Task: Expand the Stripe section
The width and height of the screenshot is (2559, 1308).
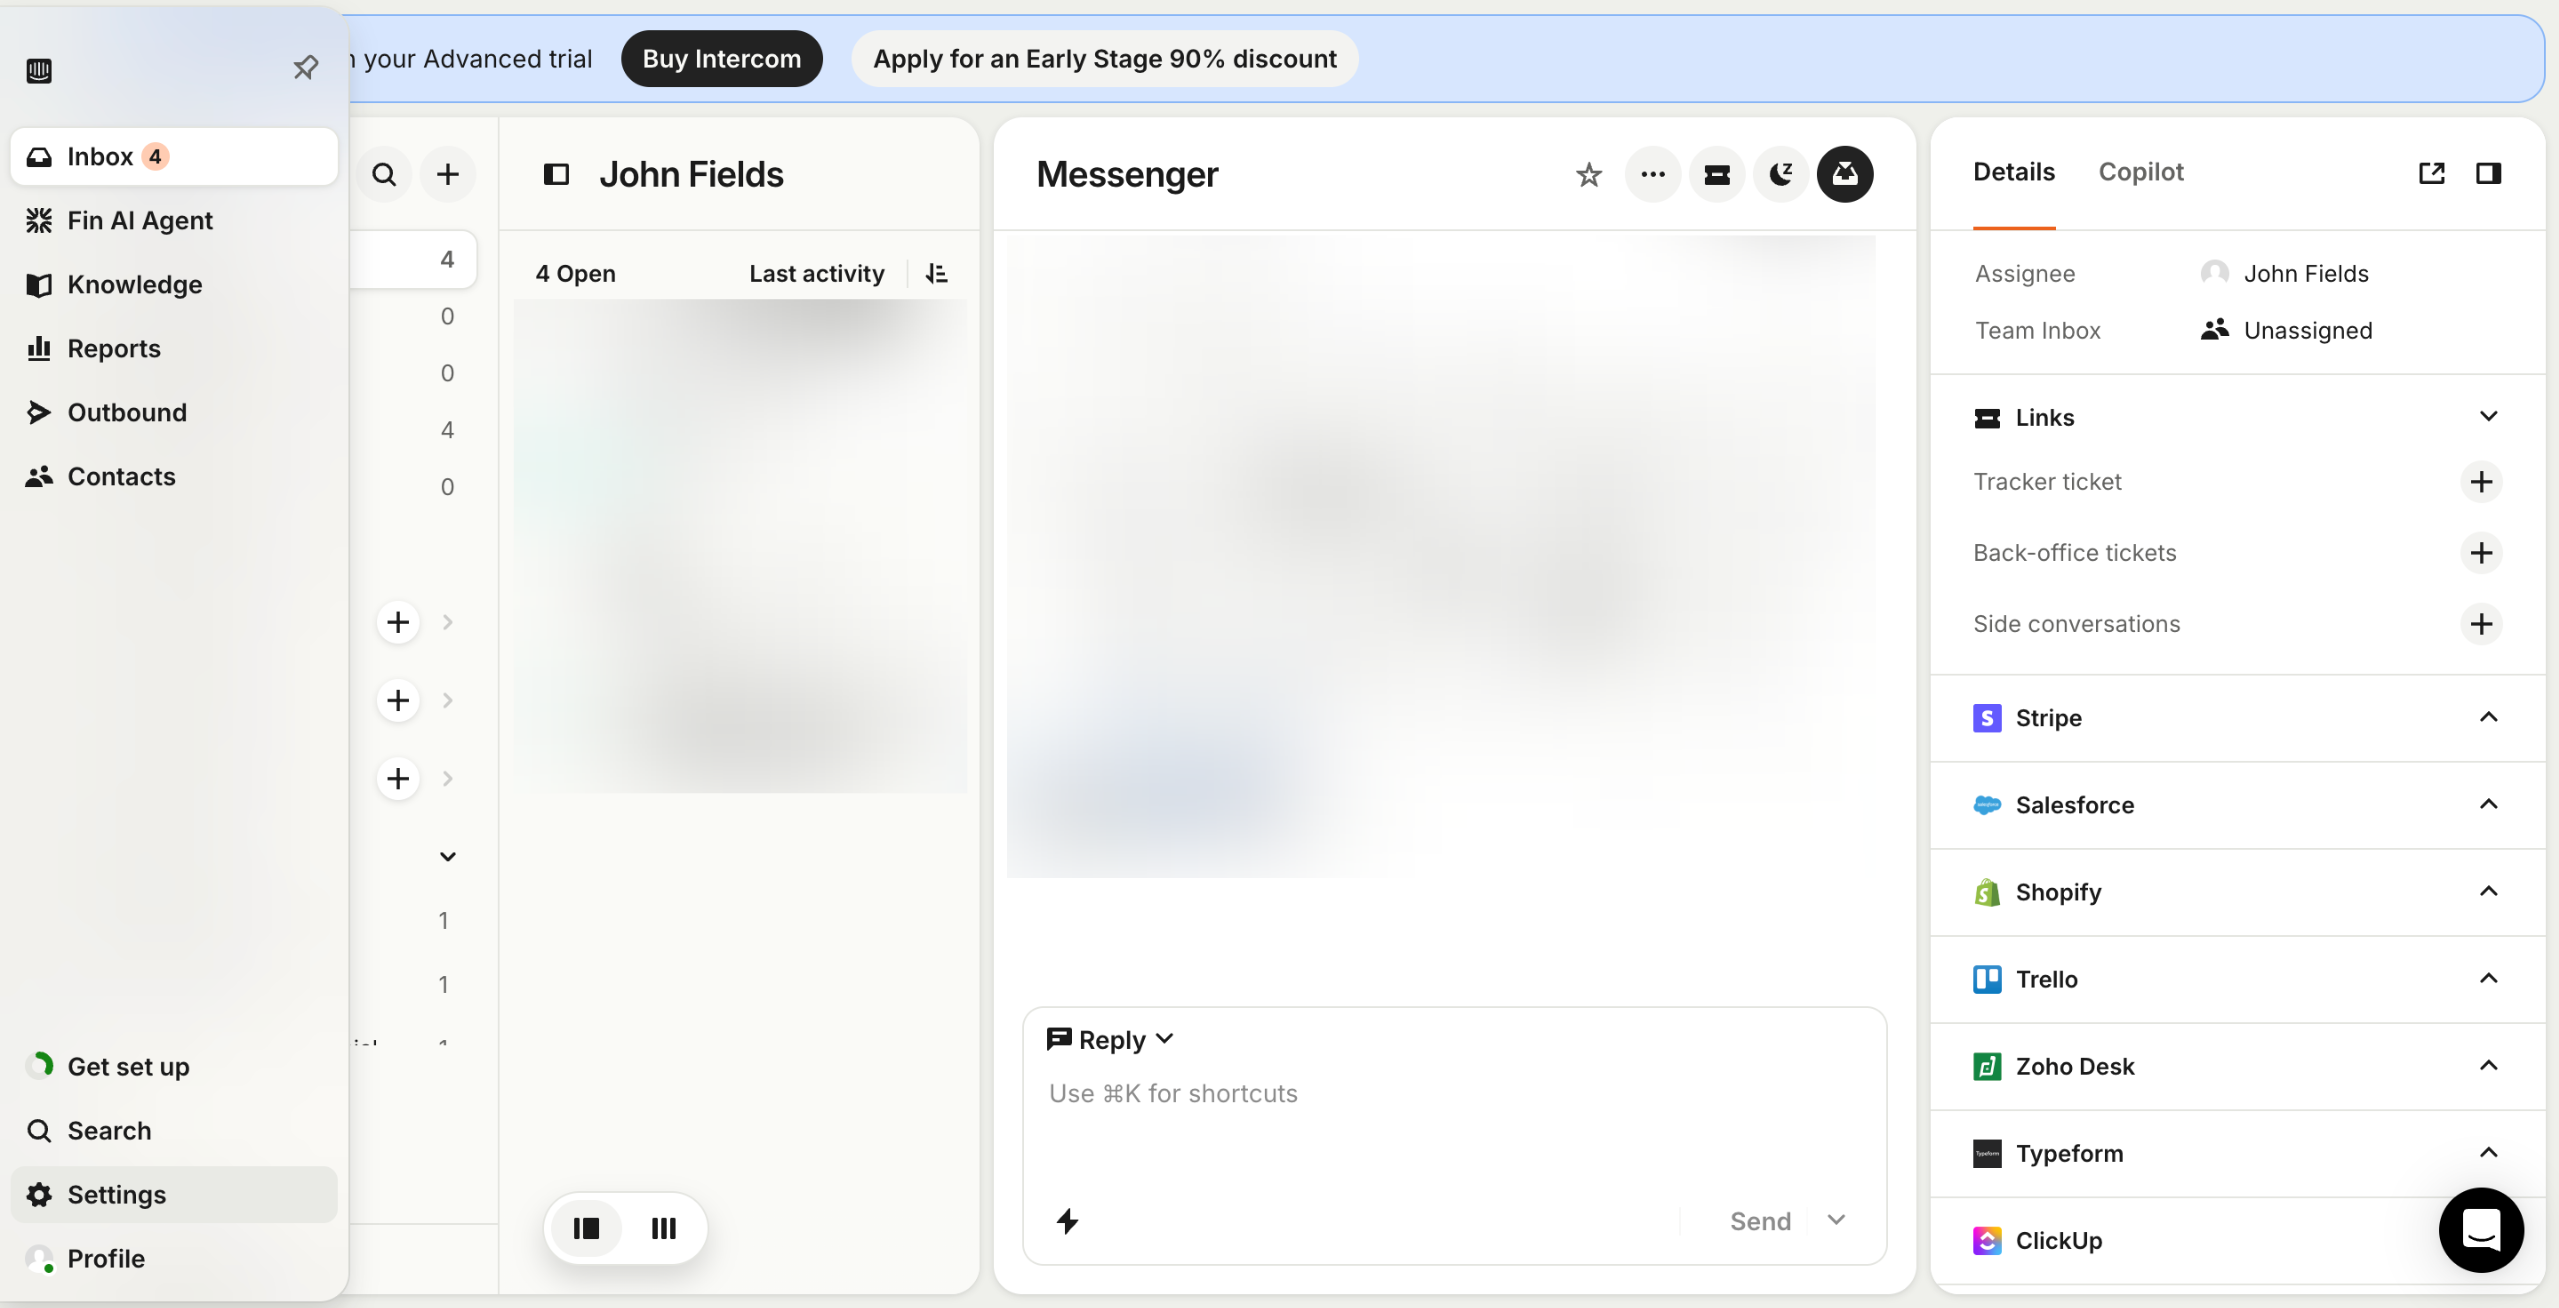Action: click(2488, 718)
